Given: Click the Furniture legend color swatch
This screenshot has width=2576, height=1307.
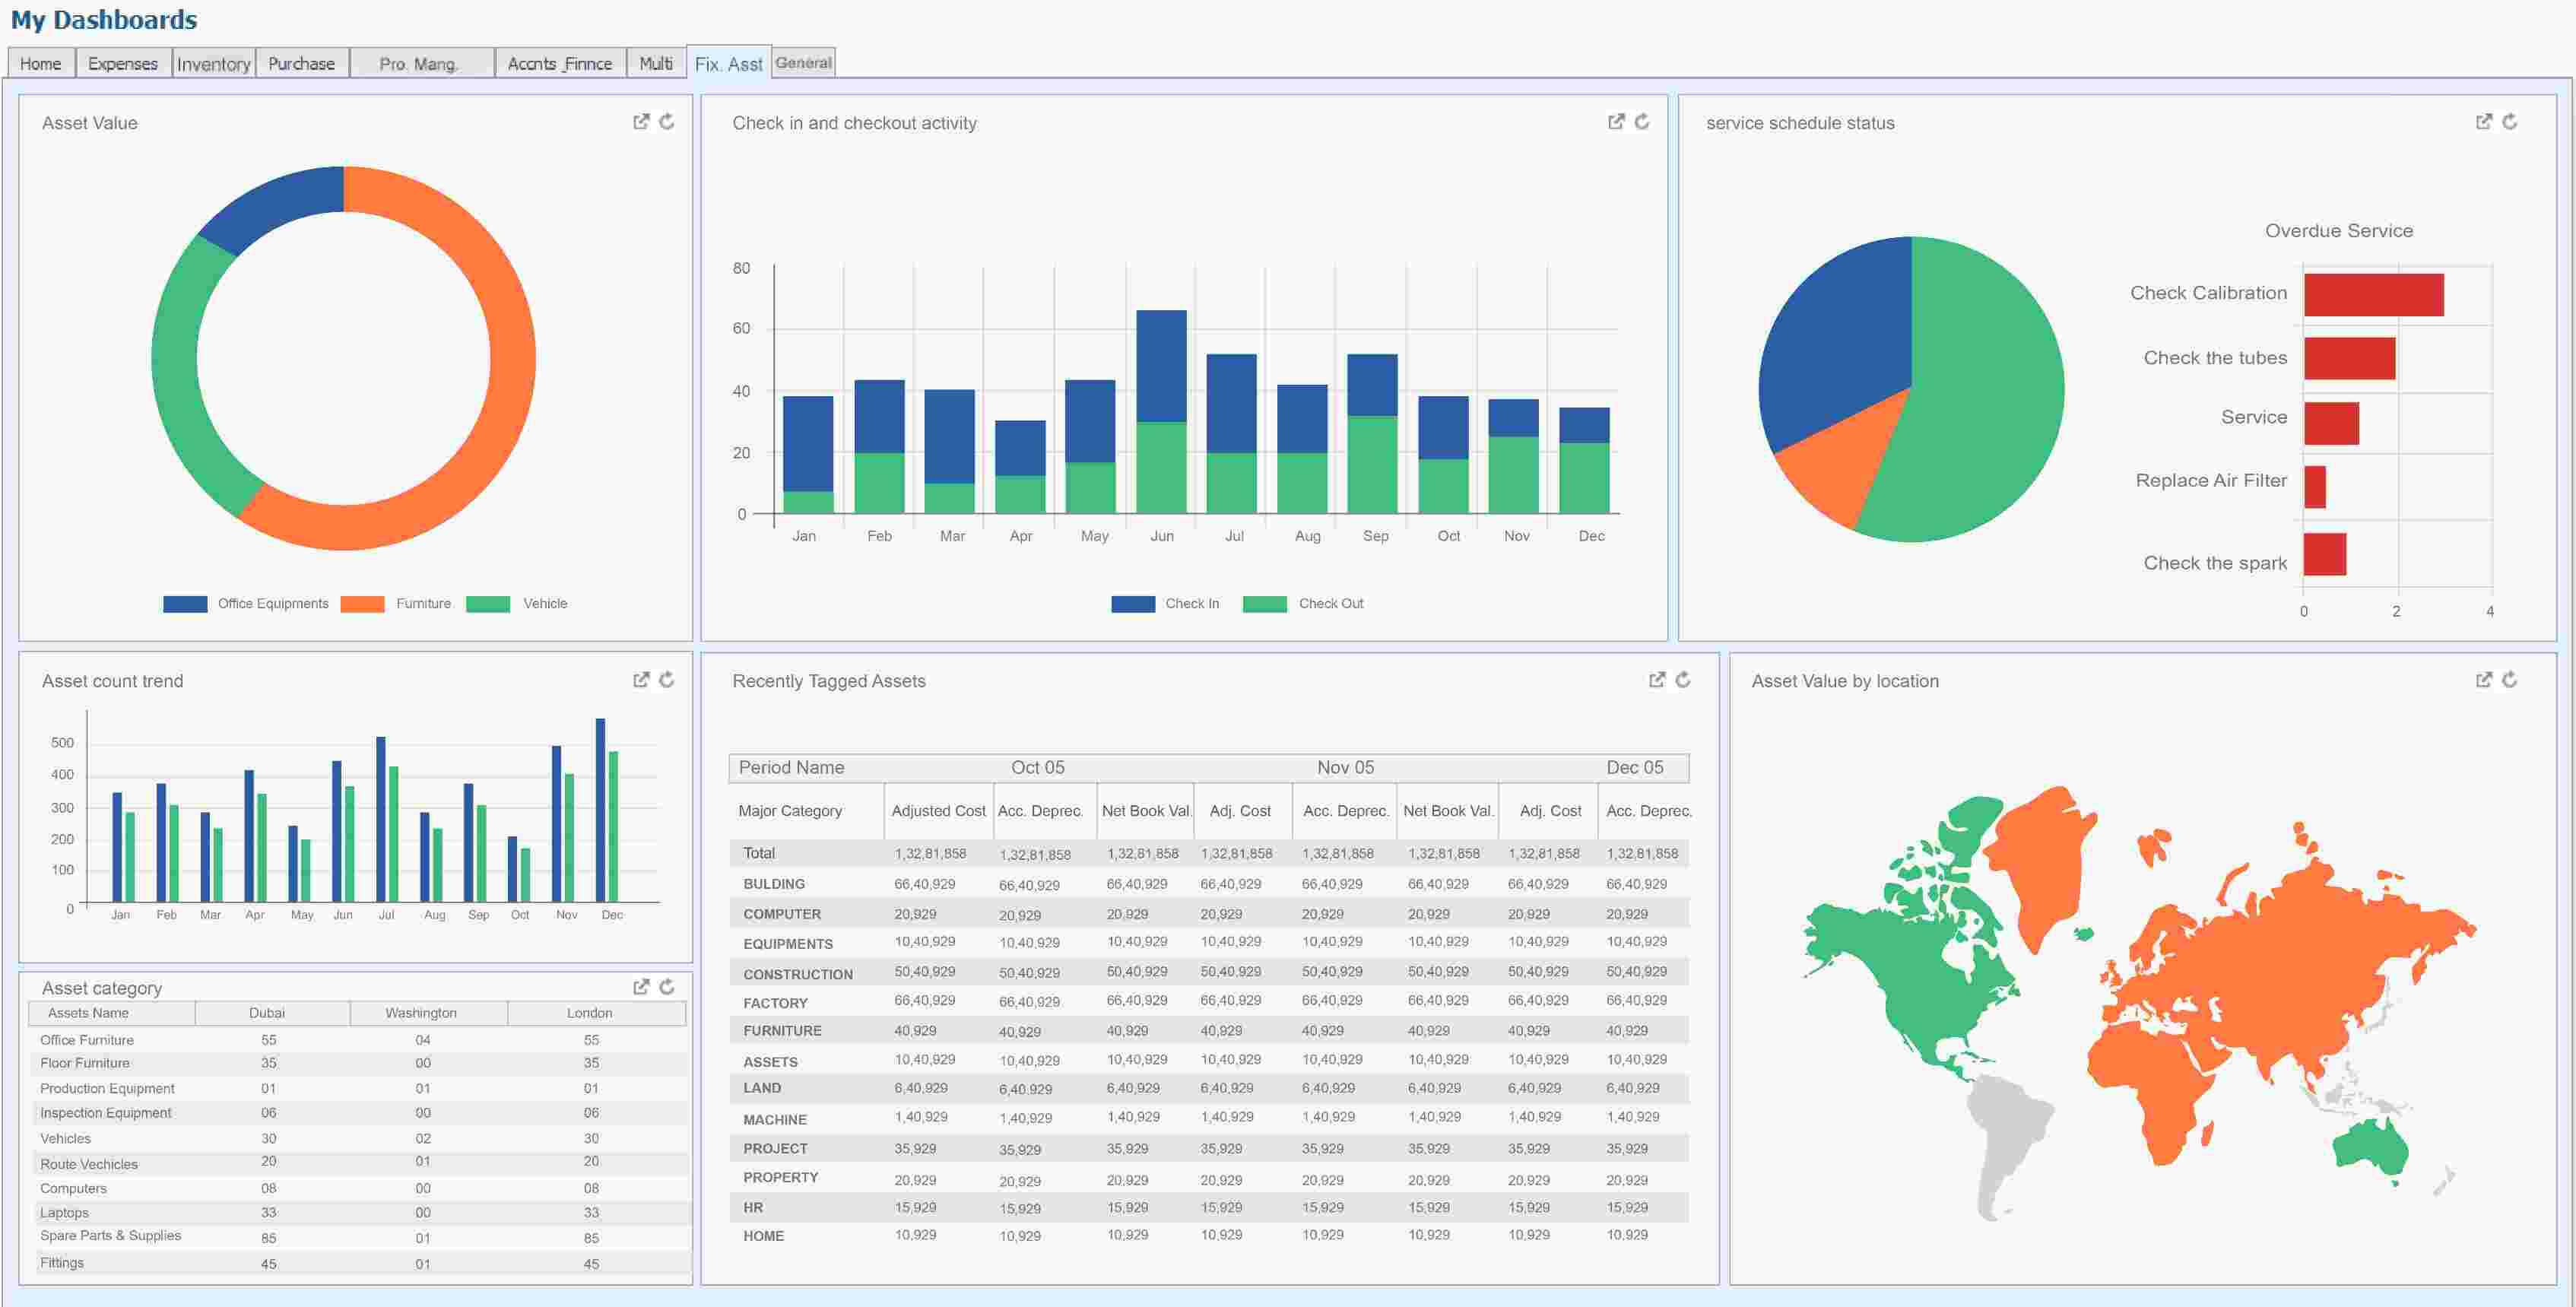Looking at the screenshot, I should [x=362, y=604].
